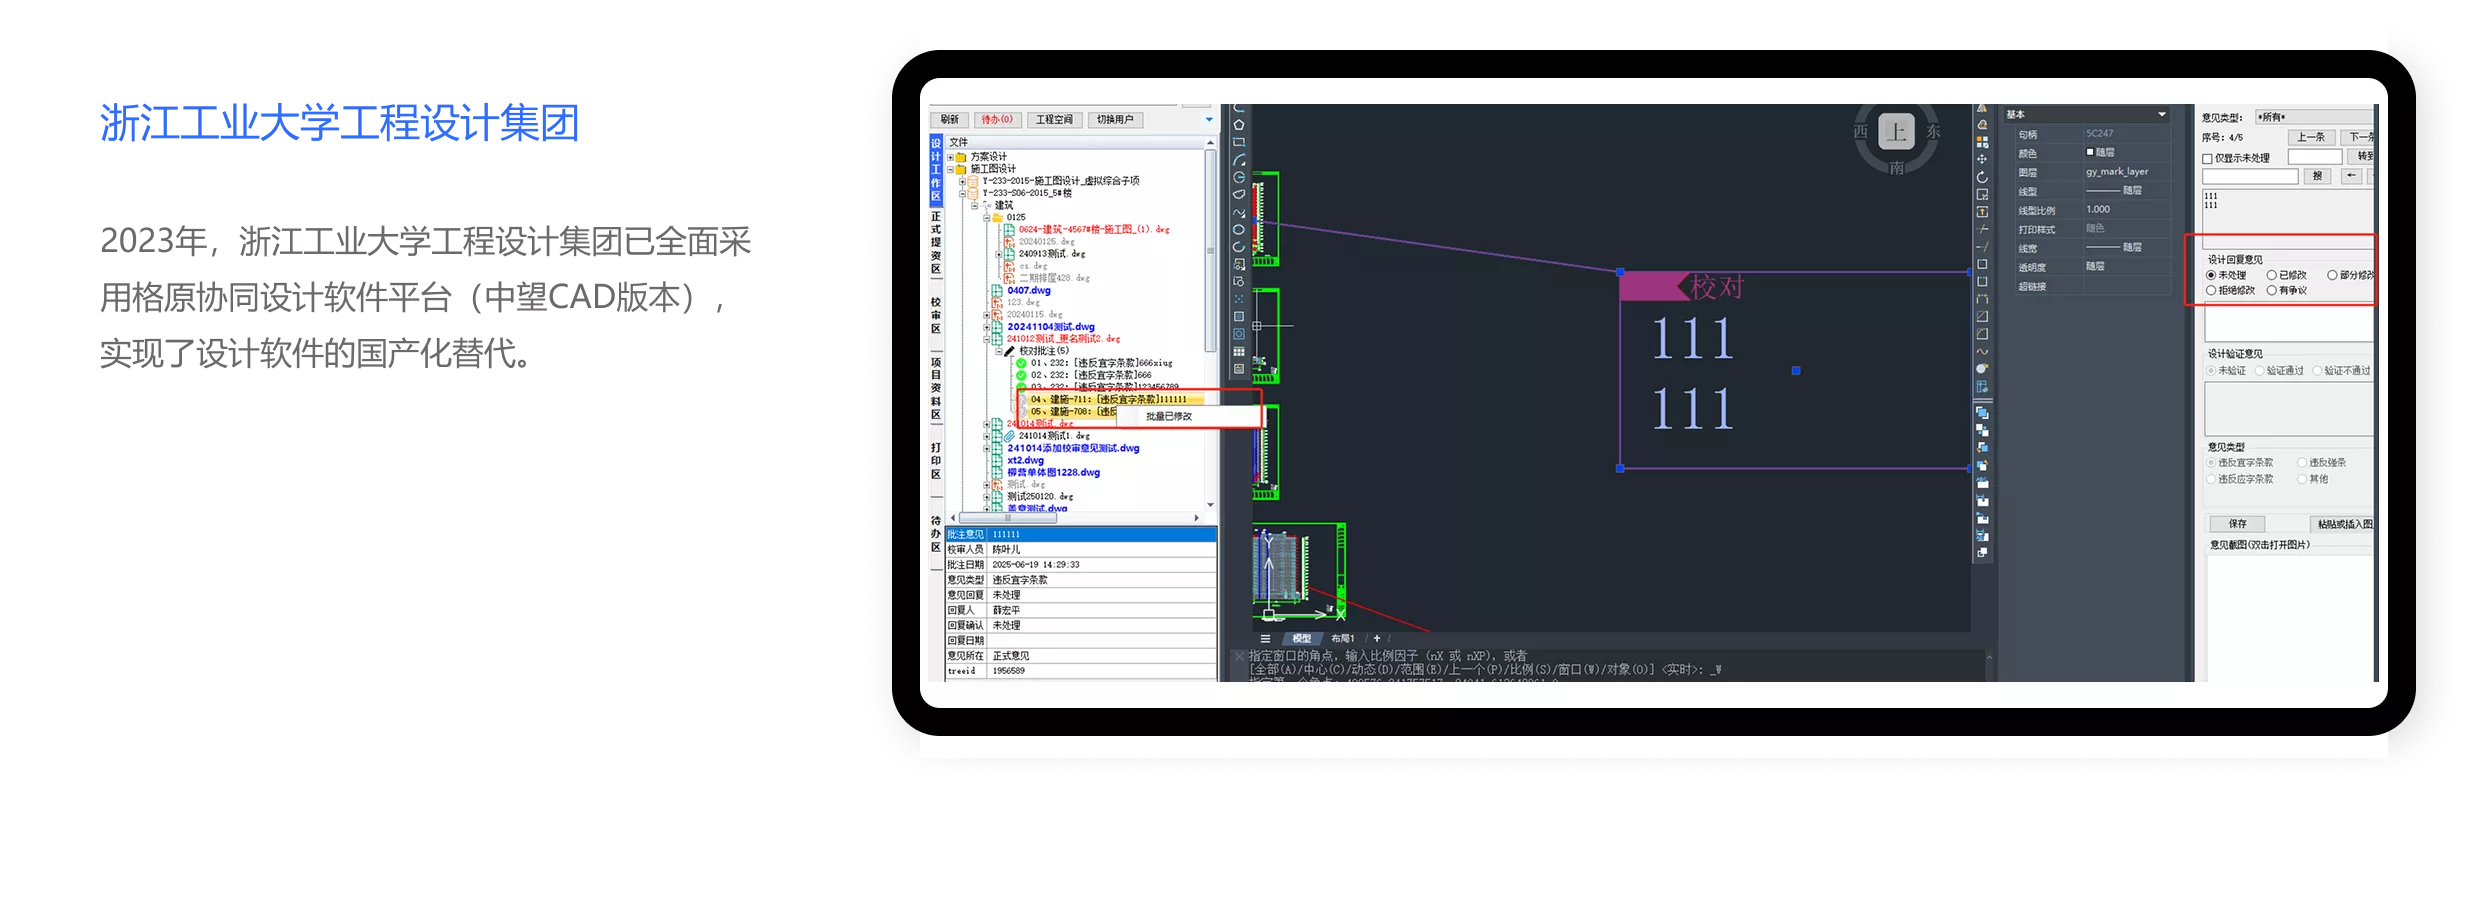Viewport: 2480px width, 906px height.
Task: Expand the 20241104测试.dwg node
Action: [x=986, y=327]
